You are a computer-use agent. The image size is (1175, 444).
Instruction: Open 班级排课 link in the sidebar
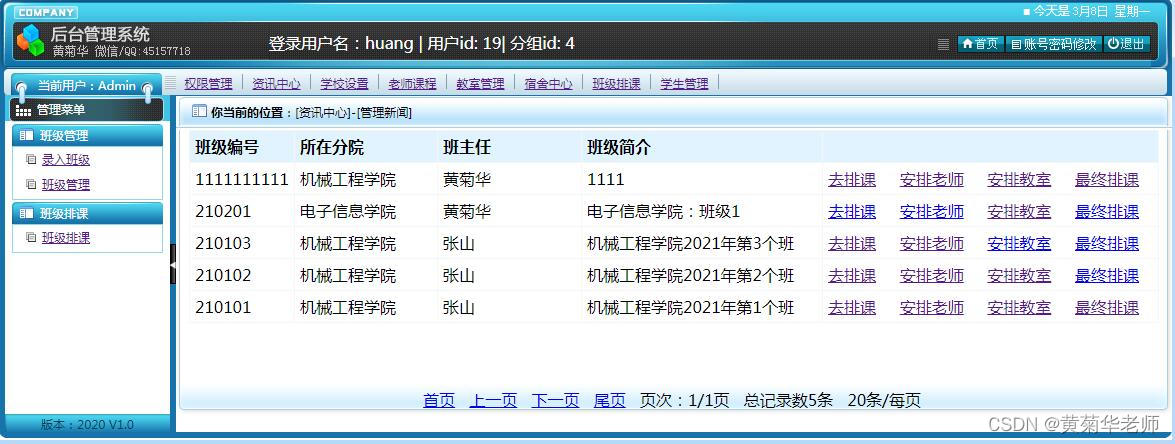click(66, 238)
